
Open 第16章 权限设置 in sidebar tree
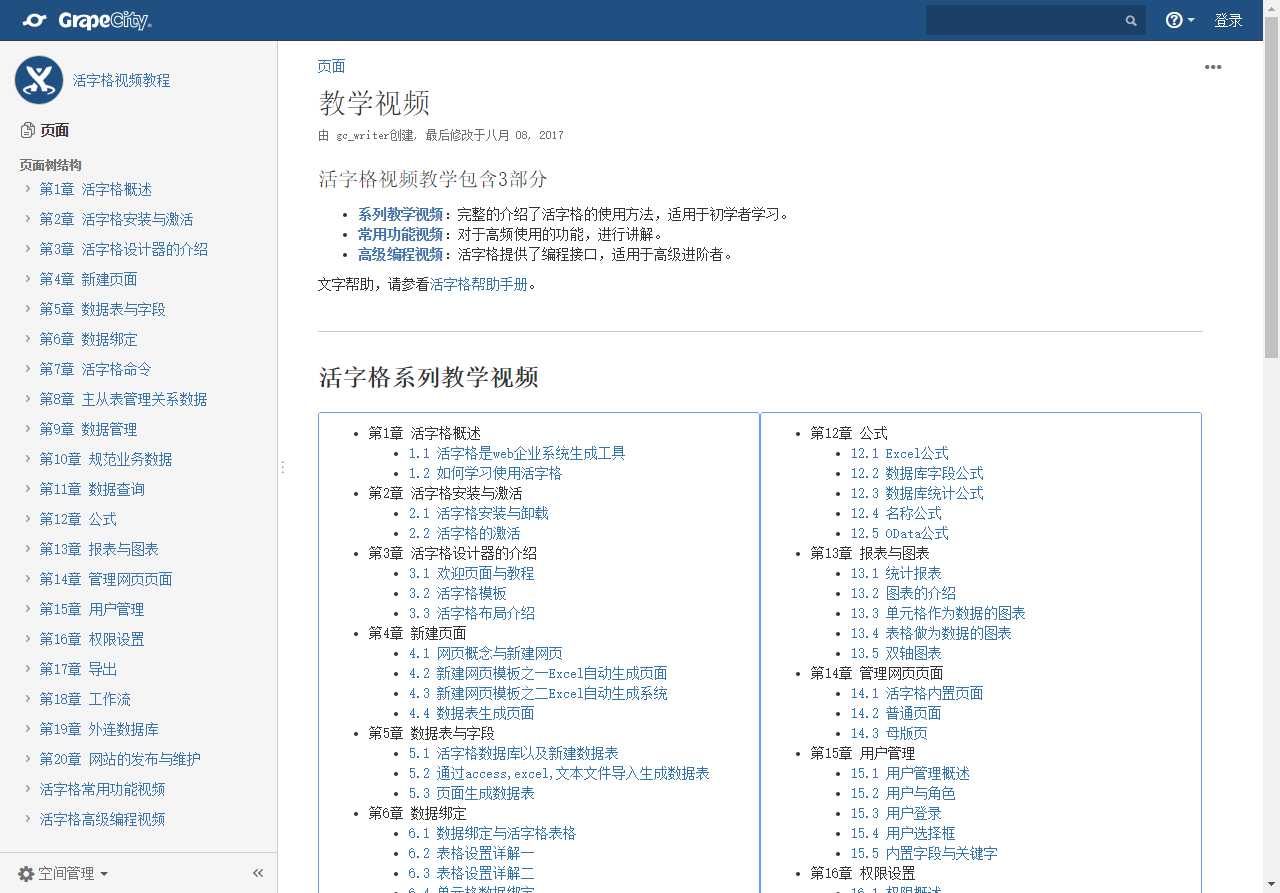pyautogui.click(x=92, y=639)
